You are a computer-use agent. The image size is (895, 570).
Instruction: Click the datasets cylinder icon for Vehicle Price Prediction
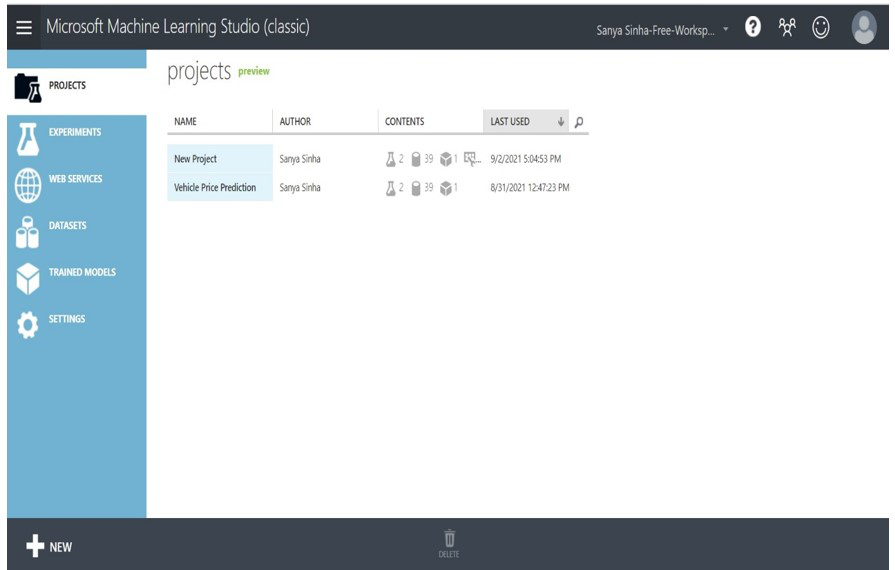point(415,187)
